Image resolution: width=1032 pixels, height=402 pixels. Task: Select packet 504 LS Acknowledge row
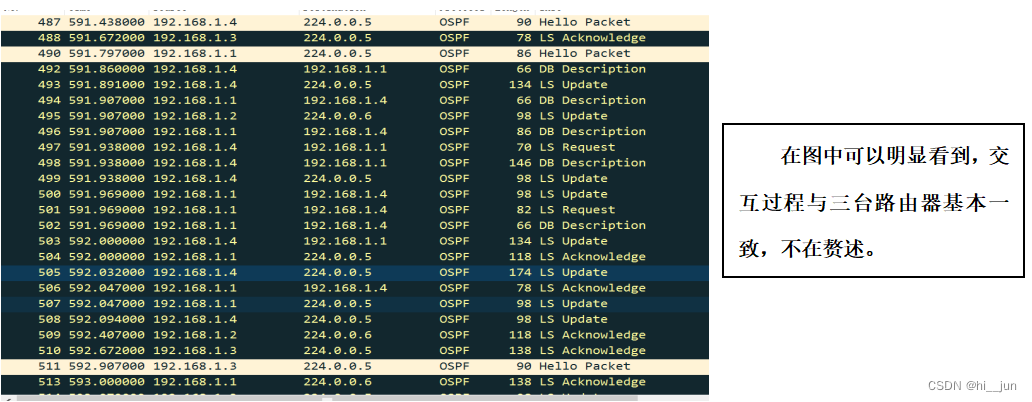[x=355, y=257]
